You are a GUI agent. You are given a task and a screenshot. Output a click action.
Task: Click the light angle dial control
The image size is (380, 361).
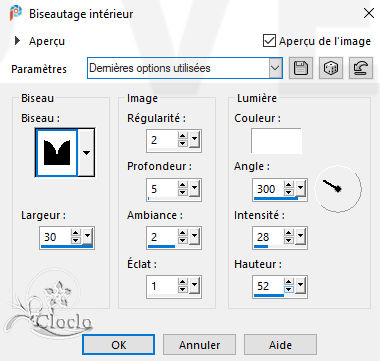click(x=339, y=189)
